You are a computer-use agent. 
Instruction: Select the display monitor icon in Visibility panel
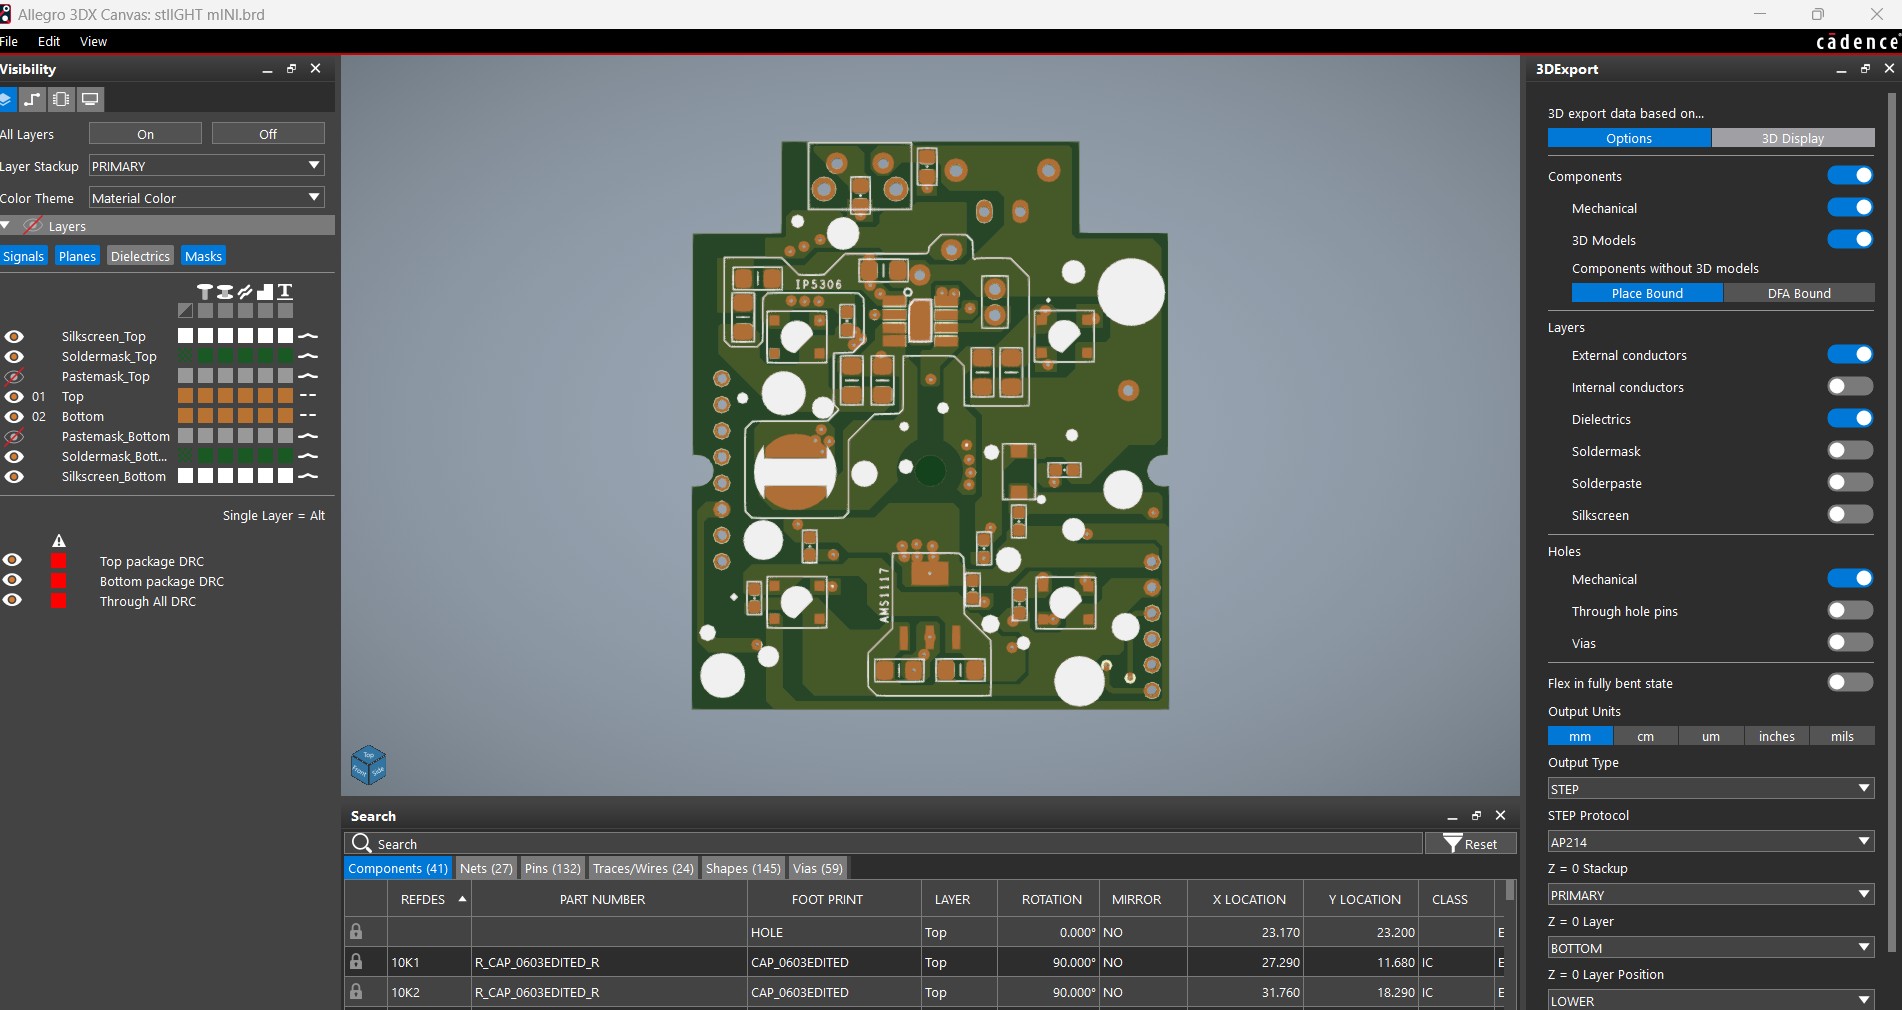[x=90, y=99]
